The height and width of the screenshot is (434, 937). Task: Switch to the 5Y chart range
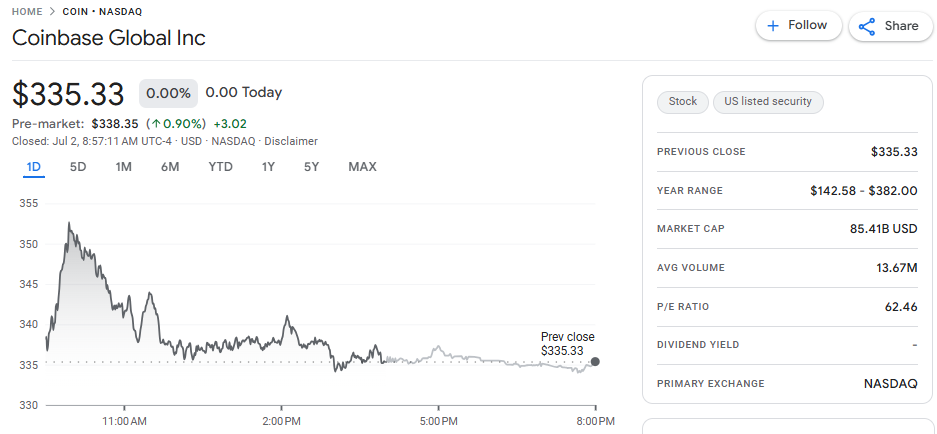click(311, 167)
